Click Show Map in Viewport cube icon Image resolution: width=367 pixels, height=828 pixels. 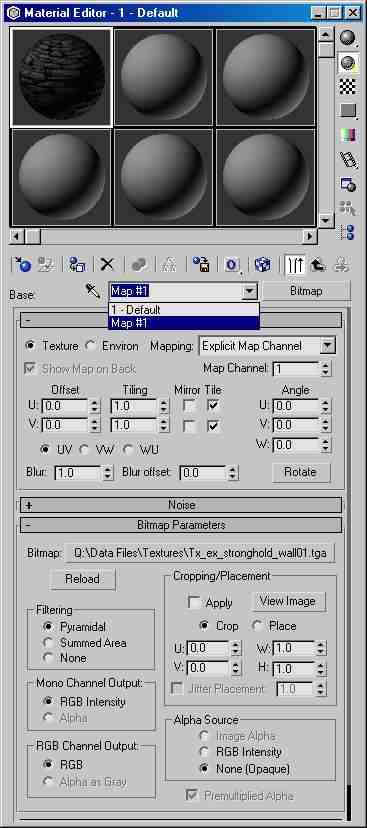[x=262, y=264]
